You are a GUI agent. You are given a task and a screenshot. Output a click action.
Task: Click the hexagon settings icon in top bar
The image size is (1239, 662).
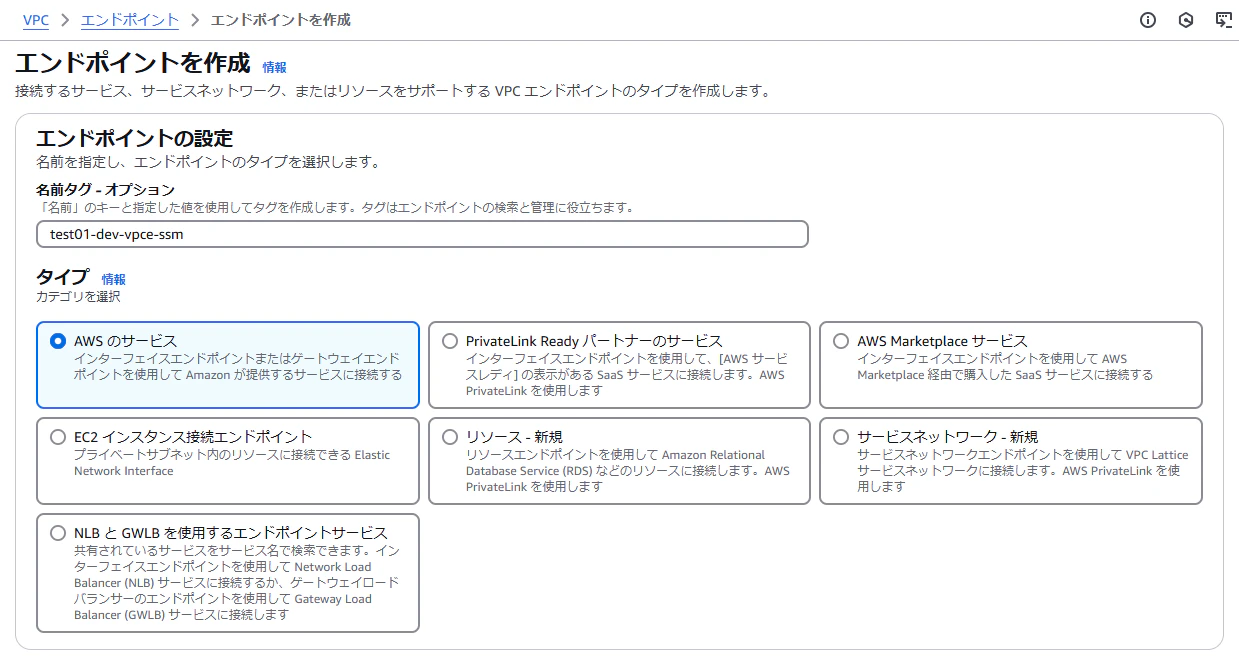point(1186,20)
